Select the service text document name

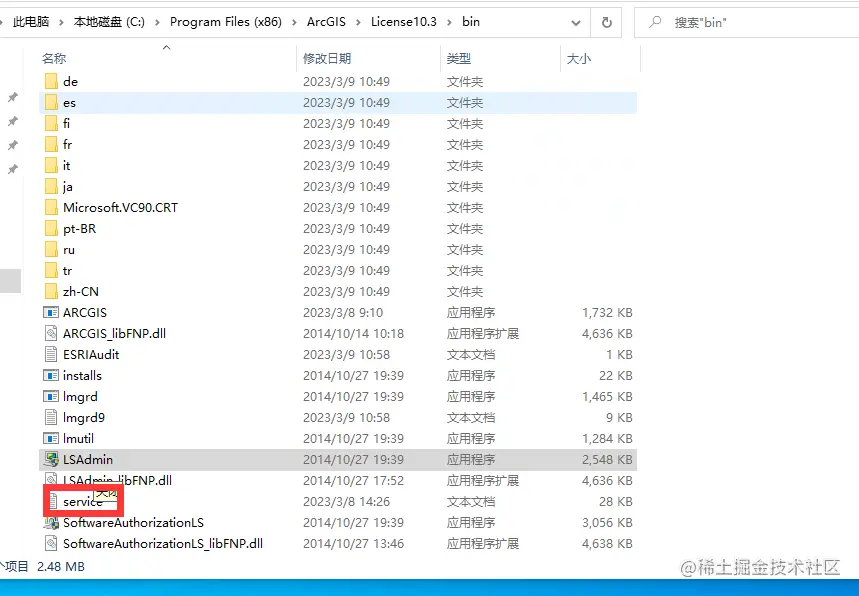(x=83, y=502)
